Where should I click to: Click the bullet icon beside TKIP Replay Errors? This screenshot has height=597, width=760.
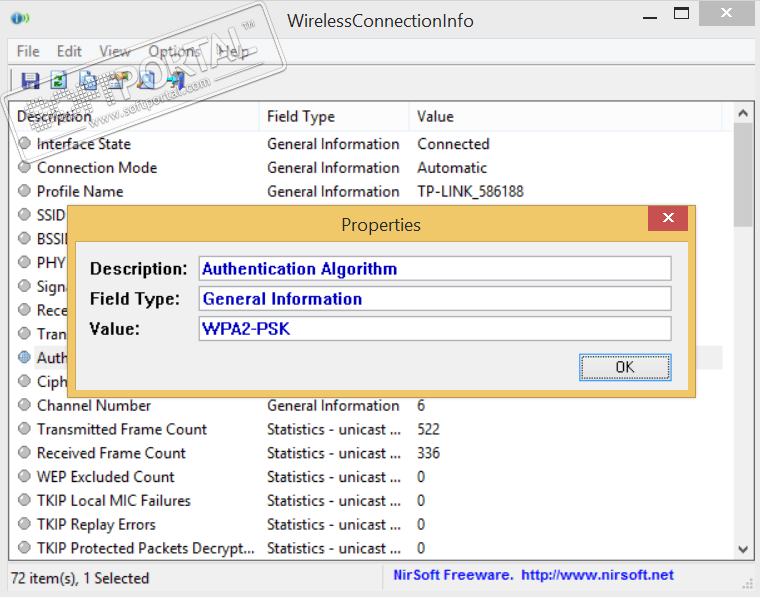[24, 523]
